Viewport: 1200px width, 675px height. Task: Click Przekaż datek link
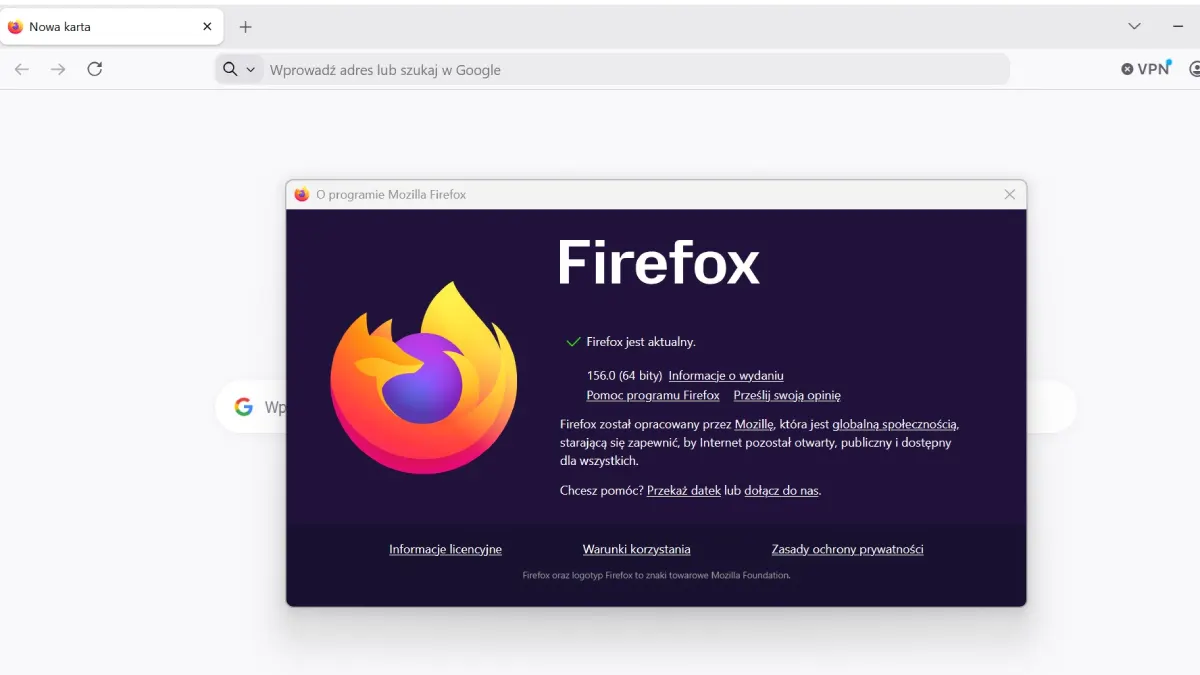[684, 491]
